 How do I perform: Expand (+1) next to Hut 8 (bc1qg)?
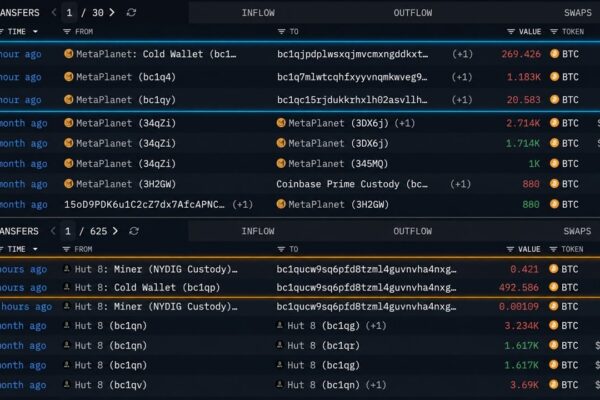(x=376, y=326)
